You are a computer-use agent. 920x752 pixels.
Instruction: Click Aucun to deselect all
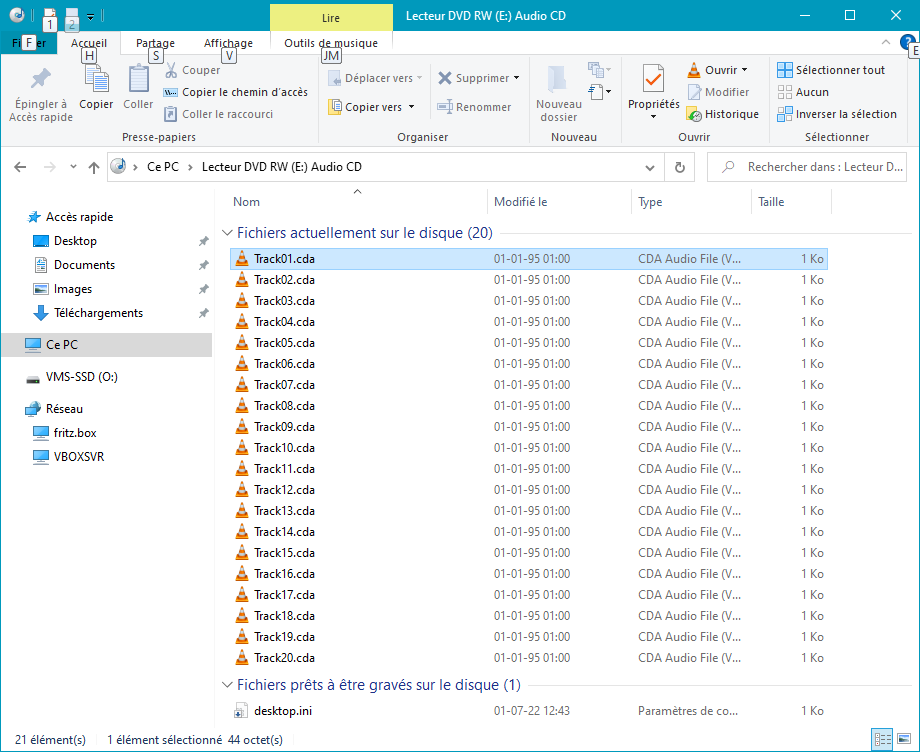803,92
